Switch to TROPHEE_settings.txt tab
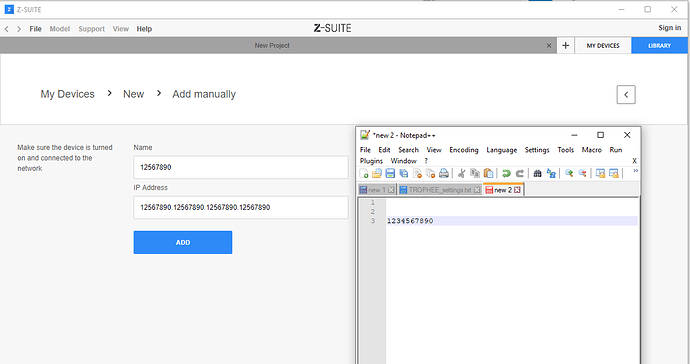 coord(440,190)
